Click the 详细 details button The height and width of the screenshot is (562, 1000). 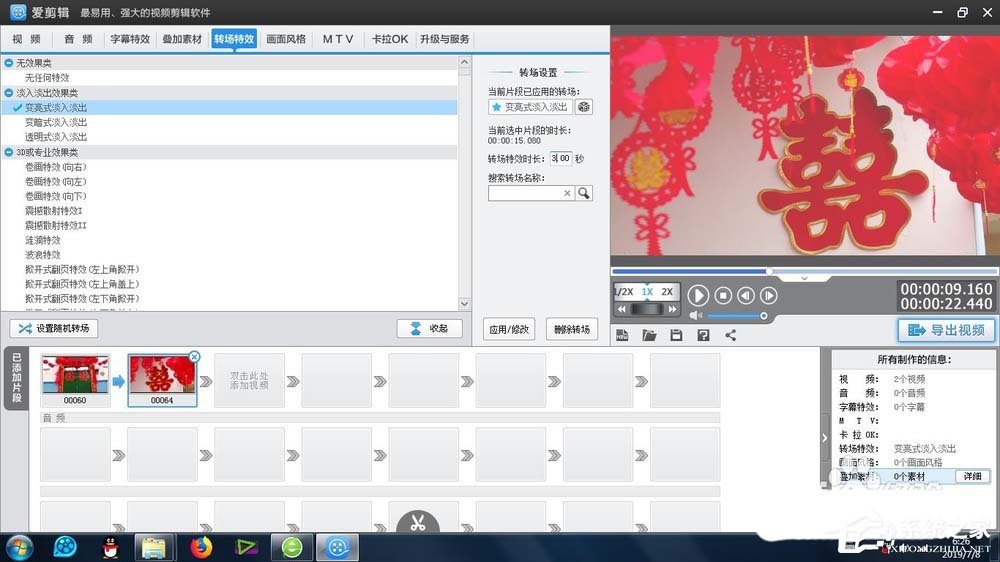point(973,477)
